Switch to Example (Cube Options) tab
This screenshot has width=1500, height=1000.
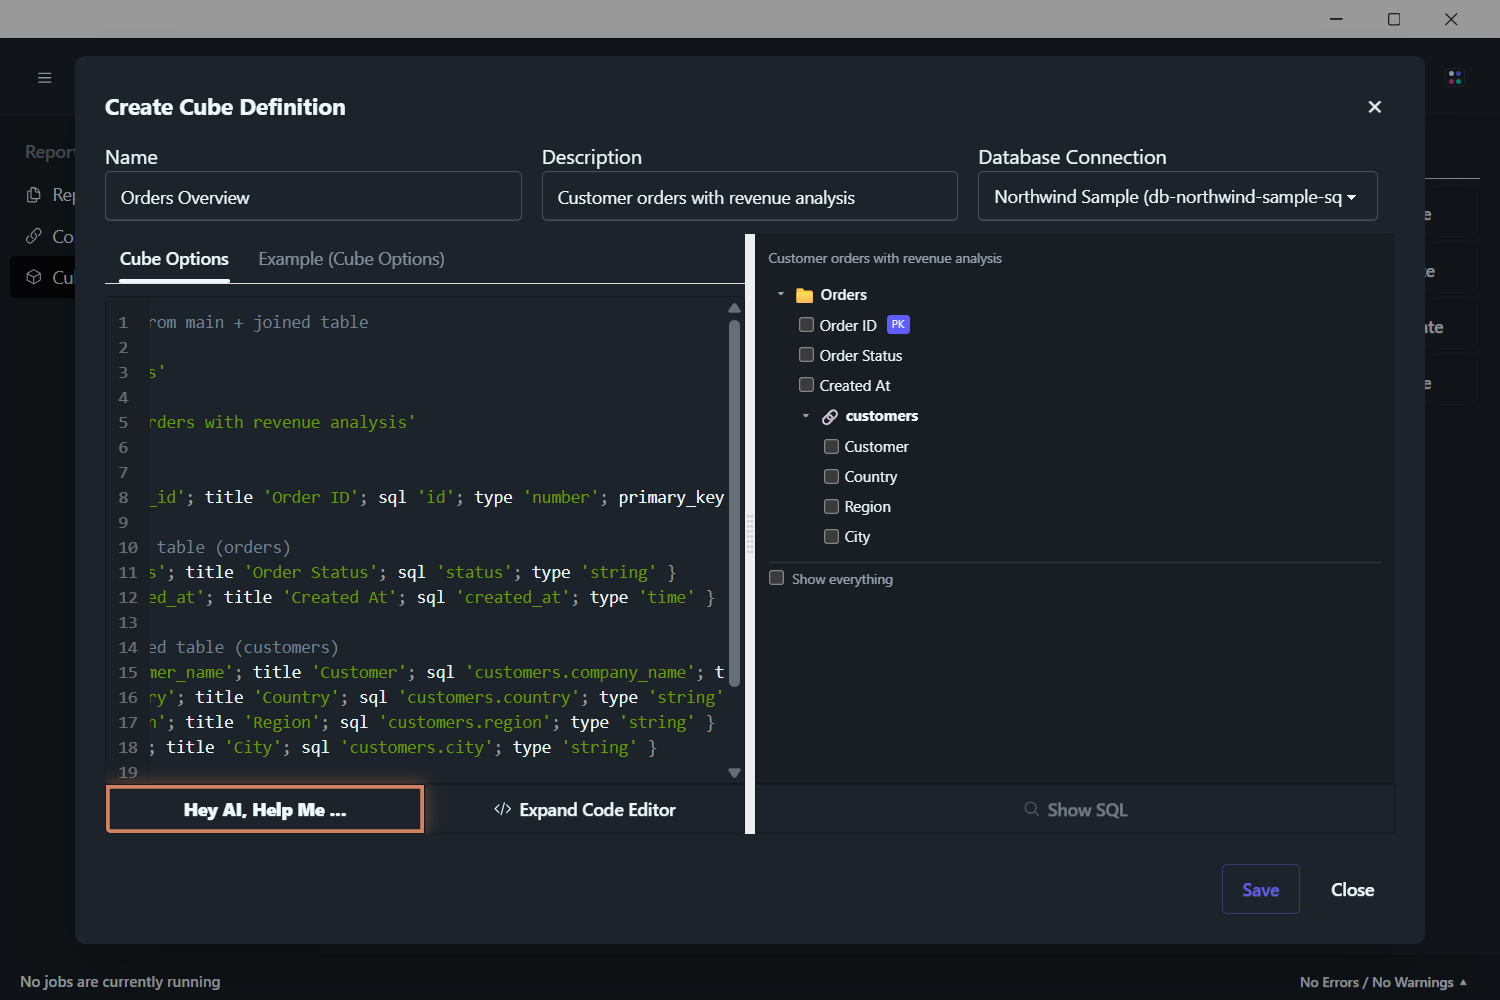click(x=351, y=259)
